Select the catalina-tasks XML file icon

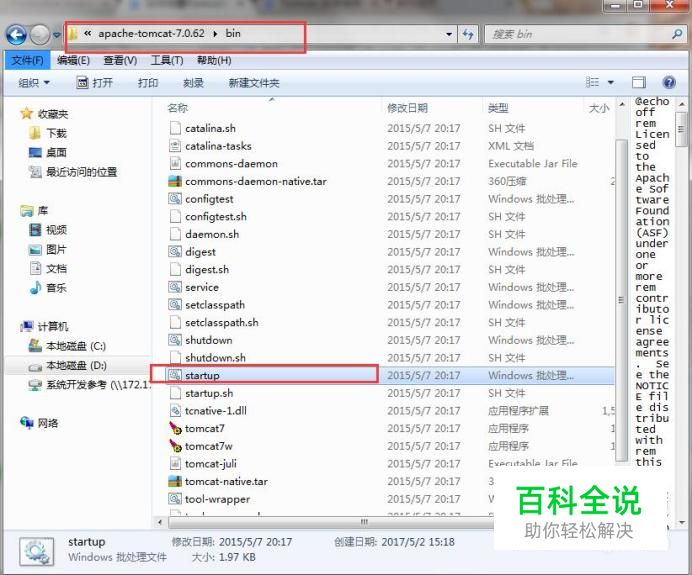point(175,146)
